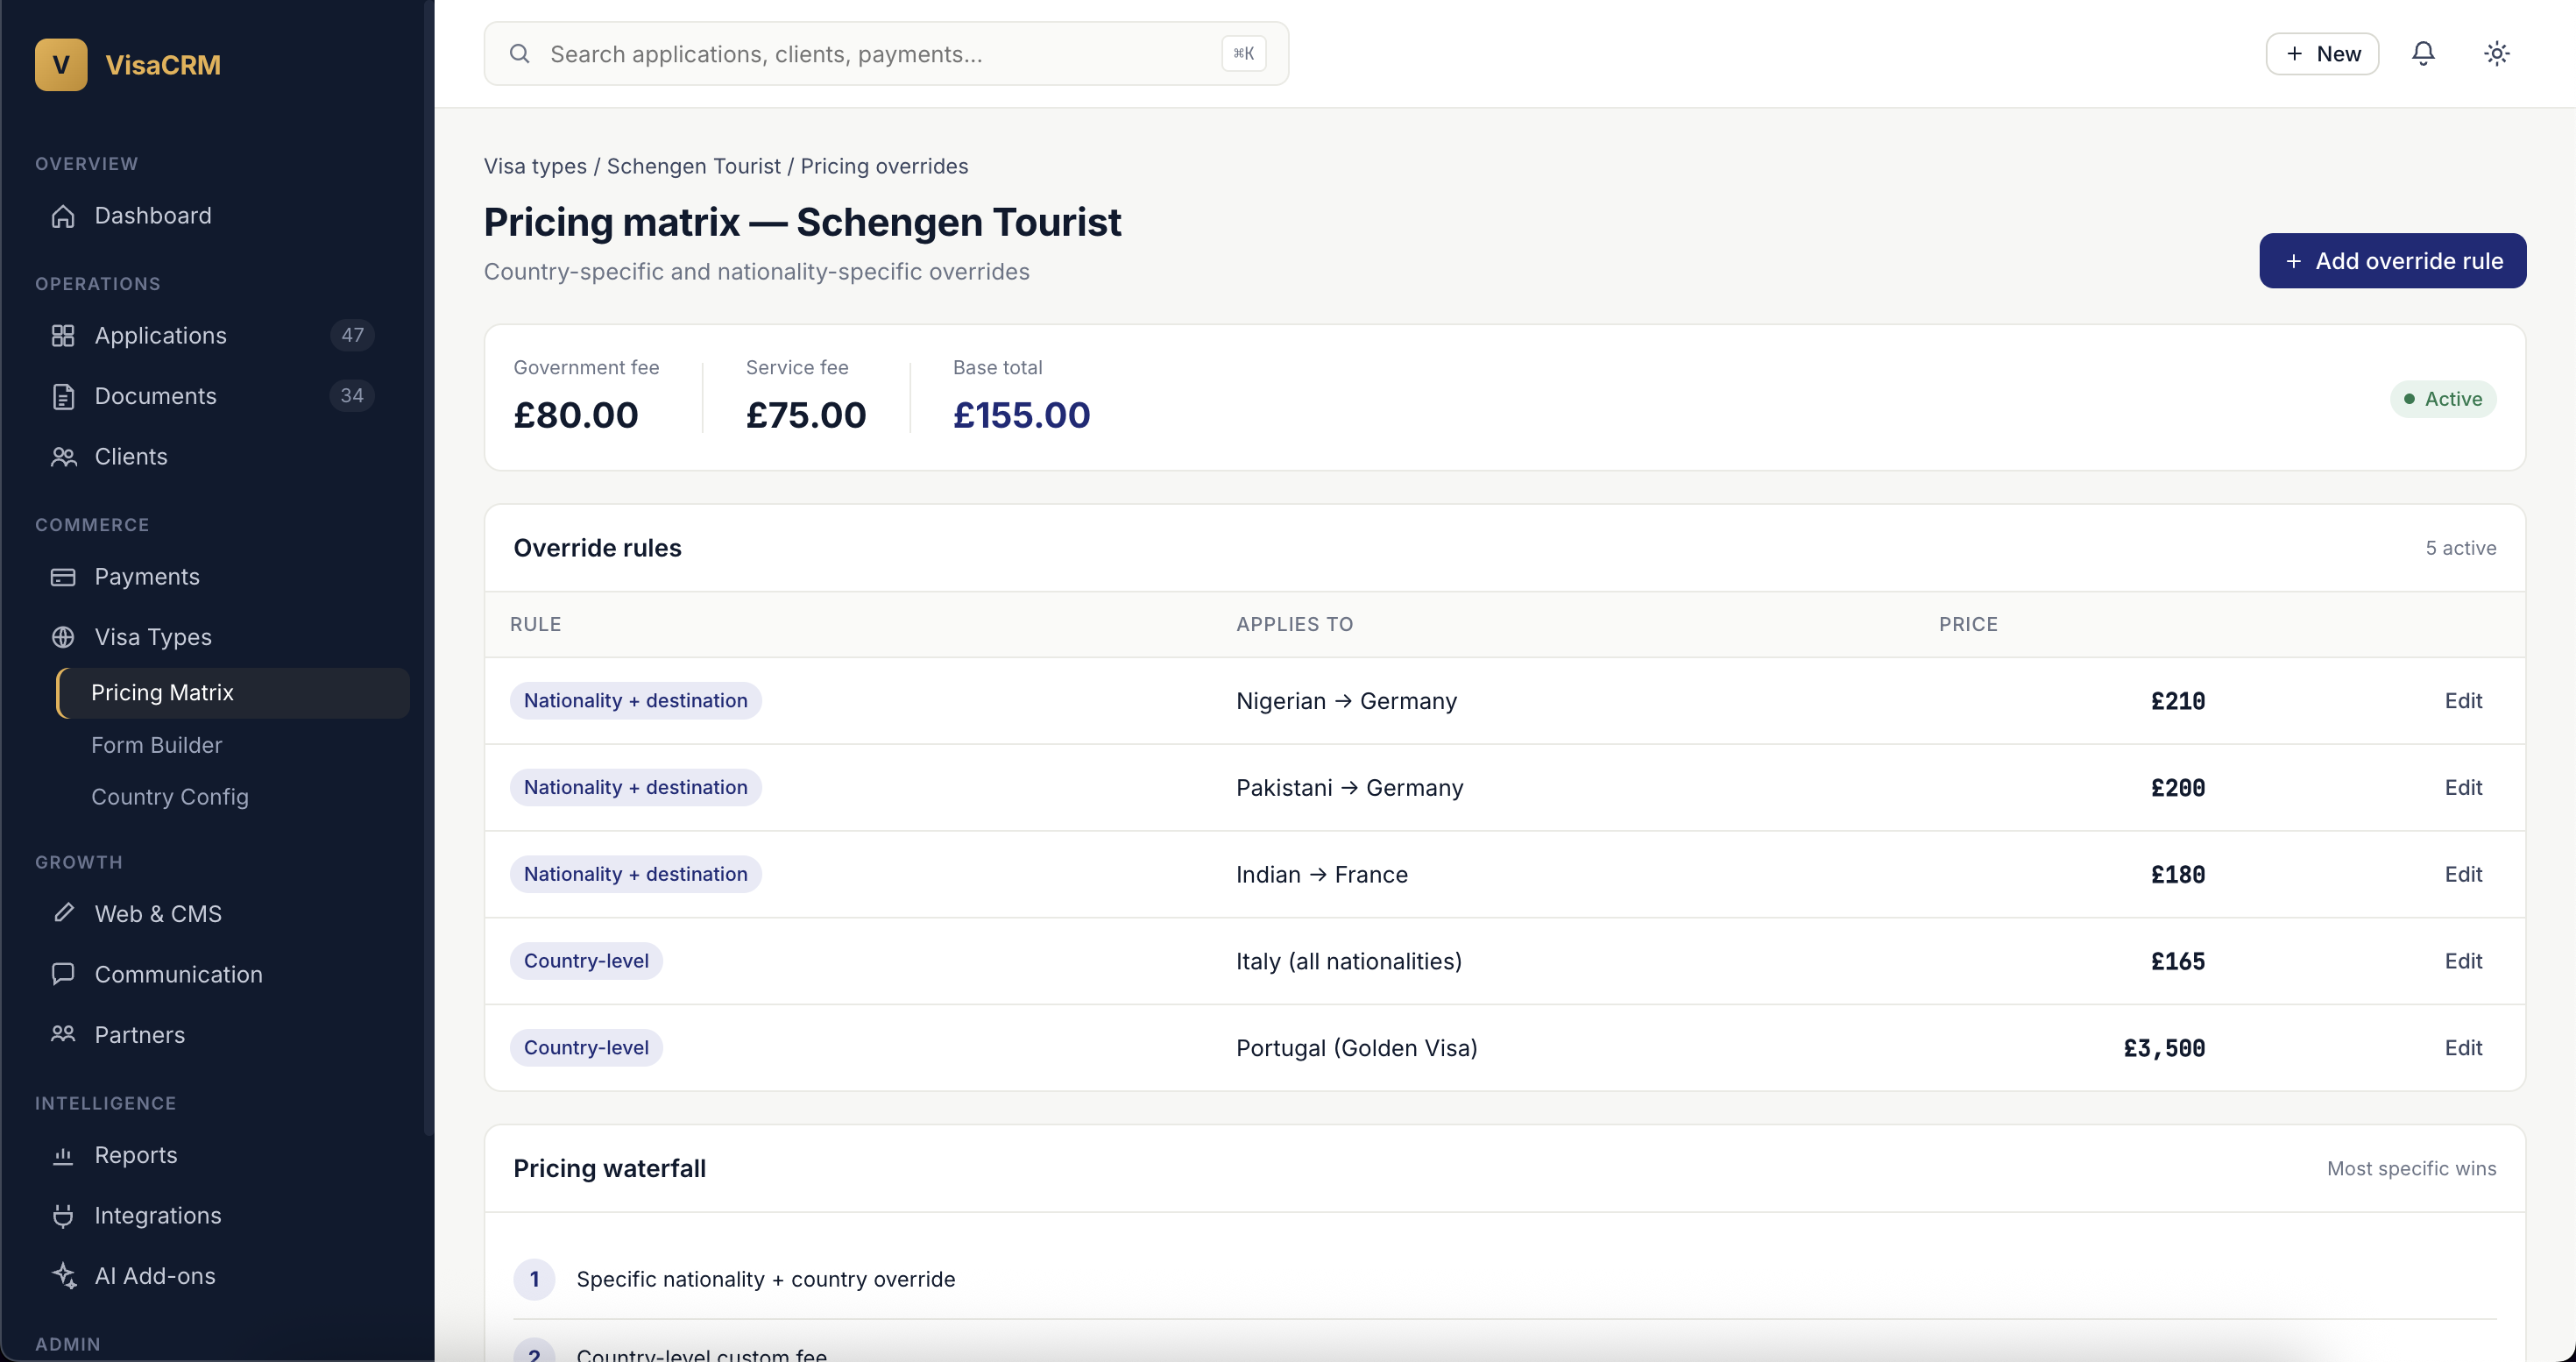Screen dimensions: 2576x1362
Task: Edit the Nigerian → Germany rule
Action: pyautogui.click(x=2463, y=701)
